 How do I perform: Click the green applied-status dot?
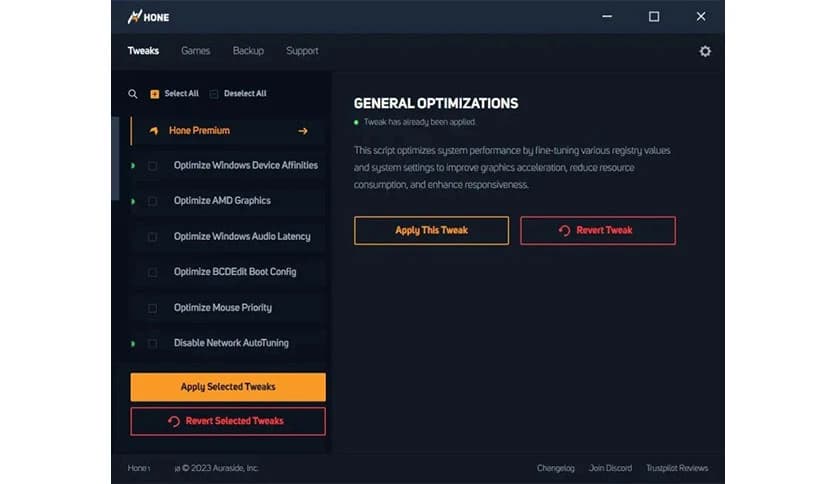pyautogui.click(x=356, y=123)
